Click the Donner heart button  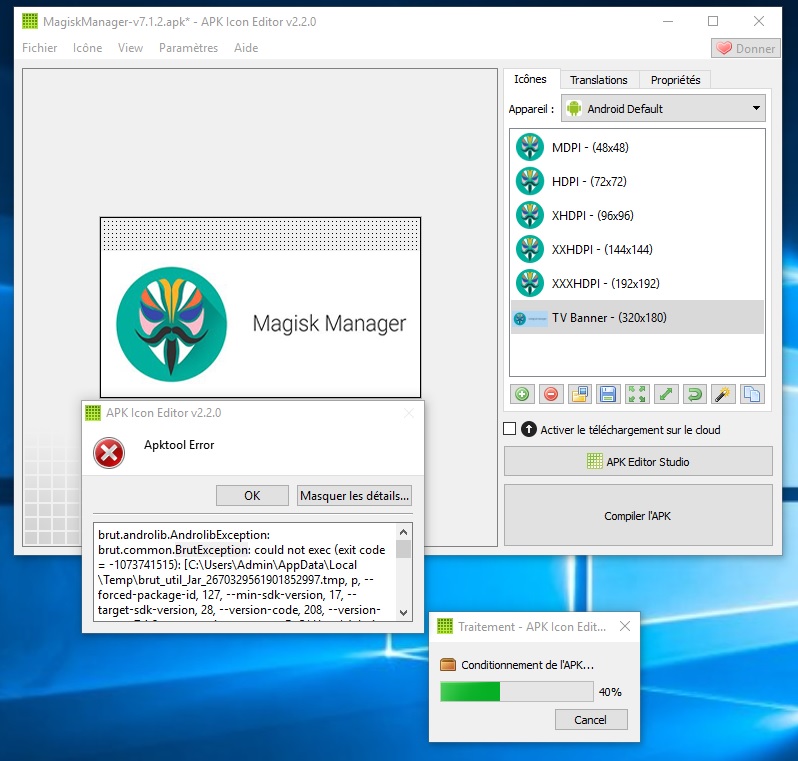(x=746, y=48)
